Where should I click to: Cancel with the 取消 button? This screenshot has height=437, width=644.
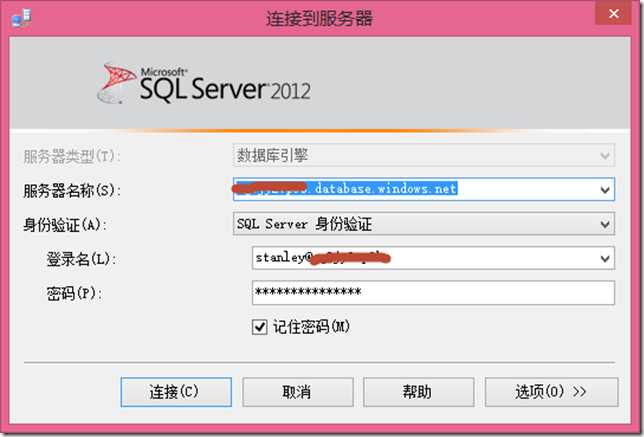point(298,392)
